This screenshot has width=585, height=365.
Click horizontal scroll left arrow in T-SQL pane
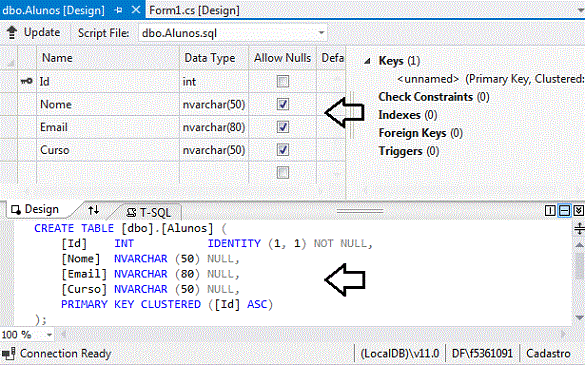pyautogui.click(x=64, y=334)
